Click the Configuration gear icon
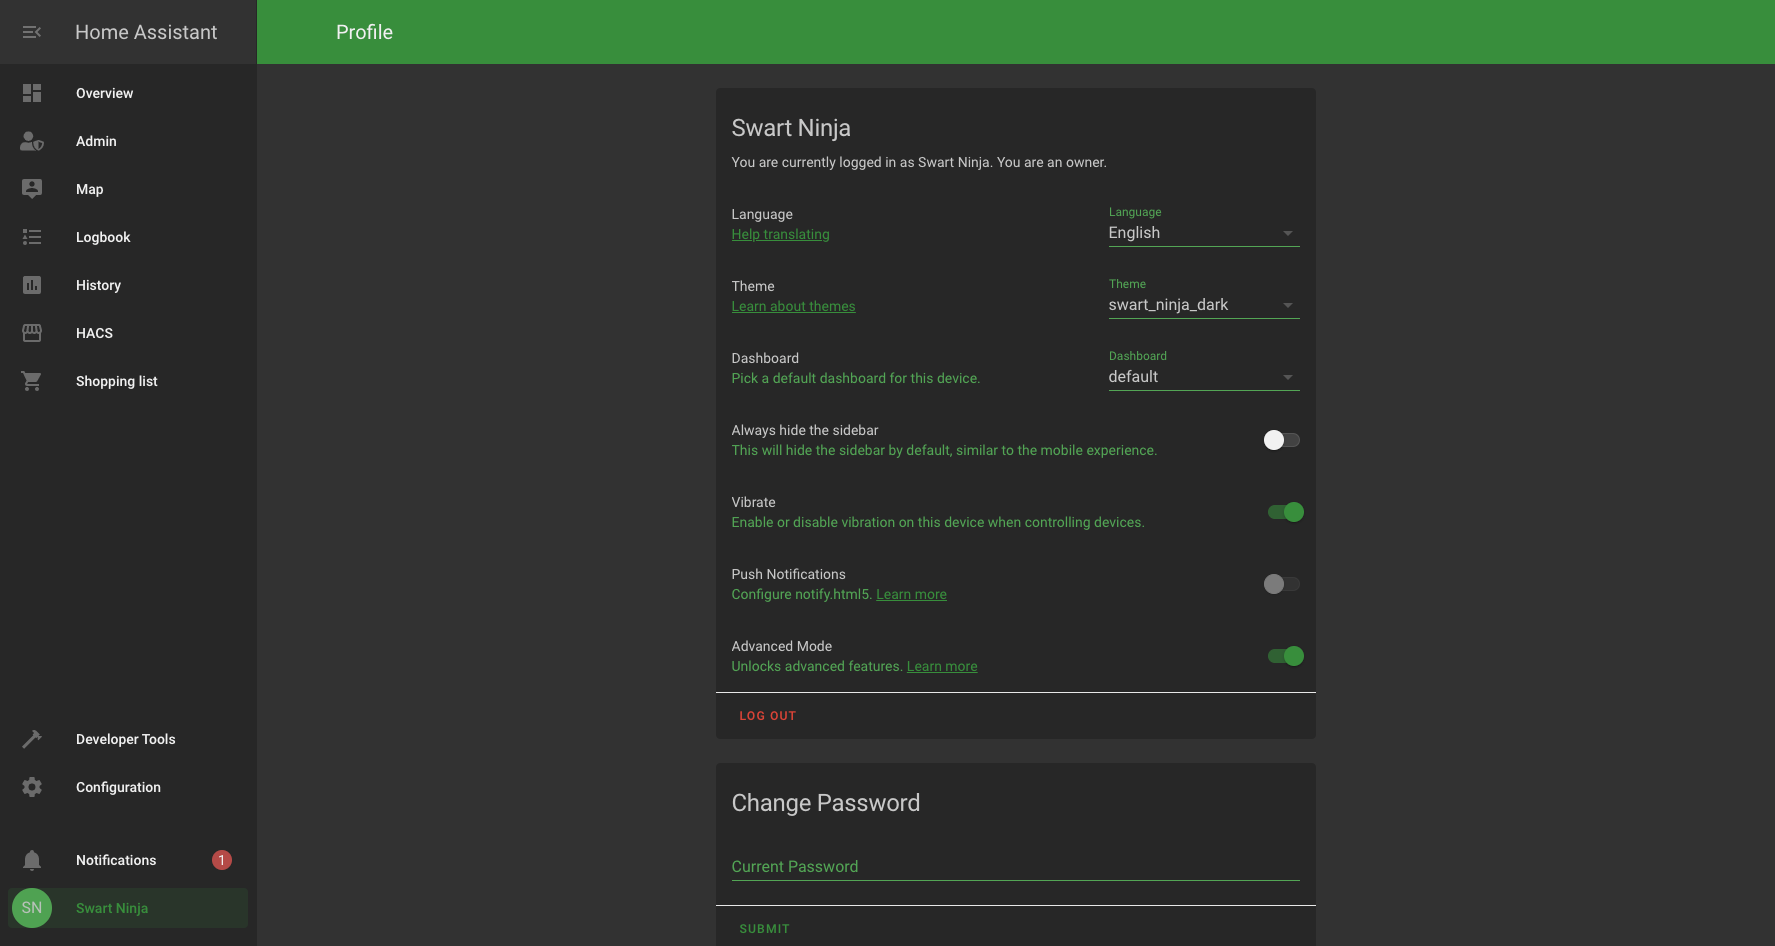1775x946 pixels. pyautogui.click(x=32, y=787)
